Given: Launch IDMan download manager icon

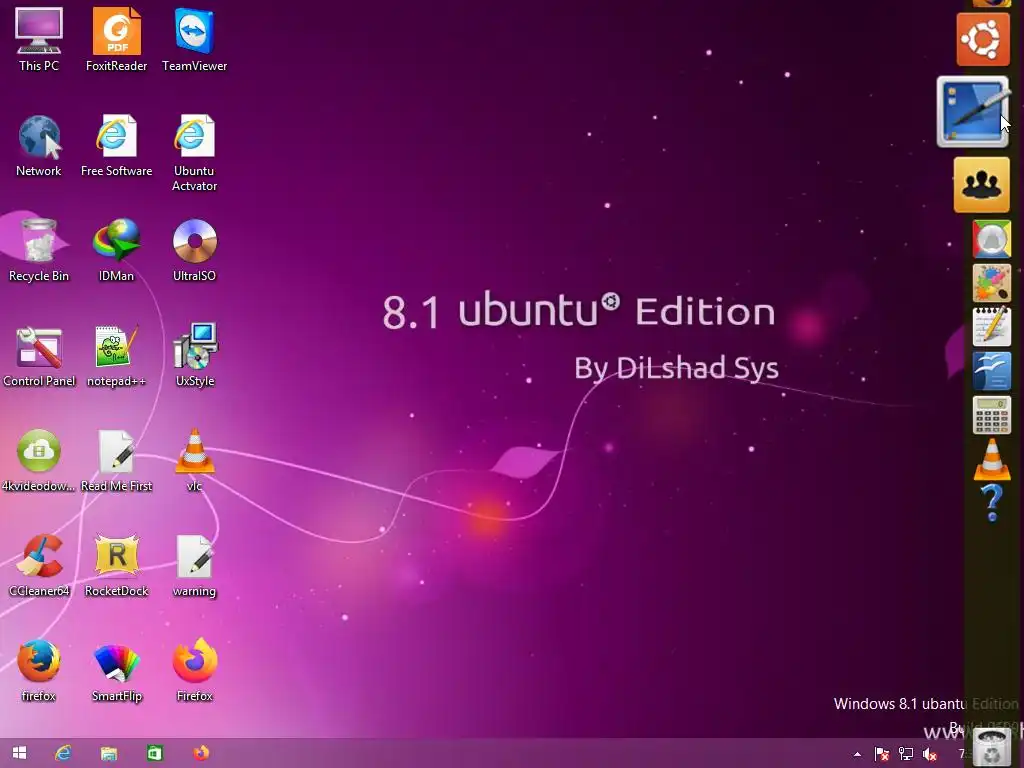Looking at the screenshot, I should click(x=116, y=250).
